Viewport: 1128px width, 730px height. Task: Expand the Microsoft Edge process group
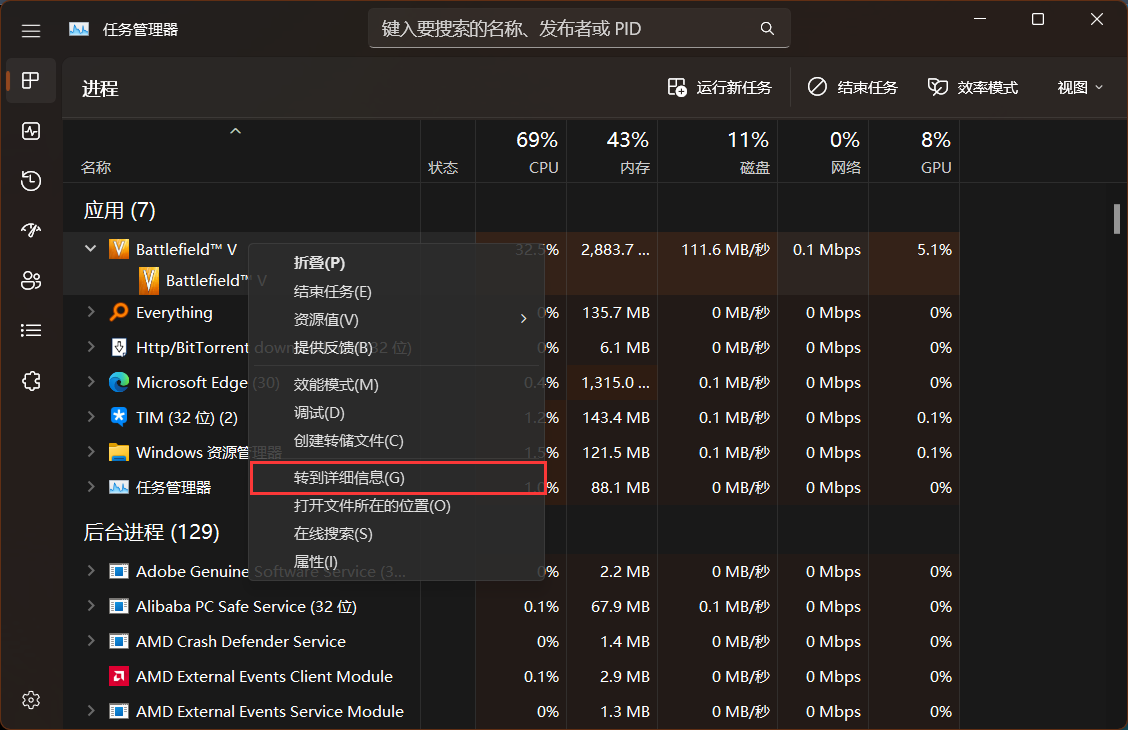point(91,381)
